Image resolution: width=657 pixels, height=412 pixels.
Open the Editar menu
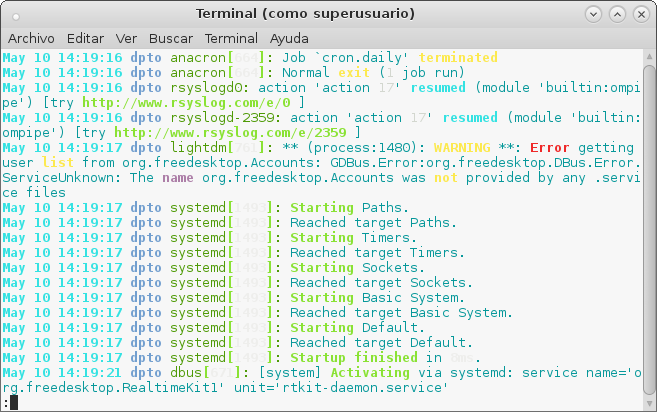[x=85, y=39]
